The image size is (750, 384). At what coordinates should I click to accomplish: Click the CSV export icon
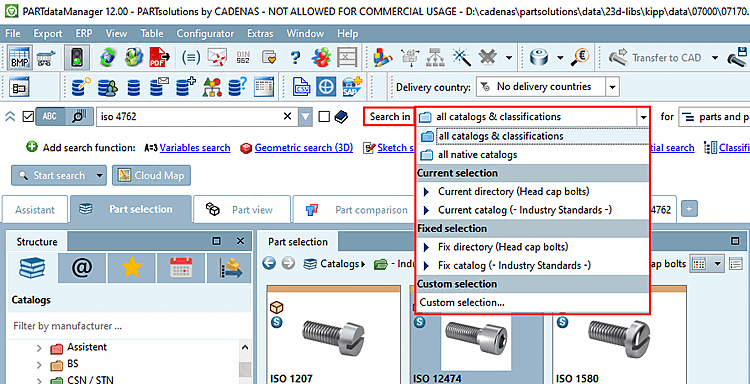pos(301,87)
